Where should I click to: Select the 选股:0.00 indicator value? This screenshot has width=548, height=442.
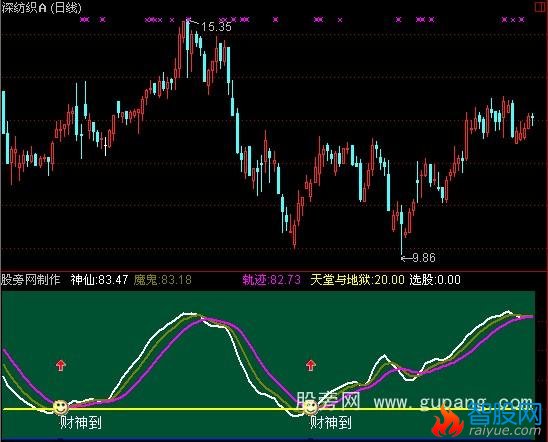pos(435,280)
